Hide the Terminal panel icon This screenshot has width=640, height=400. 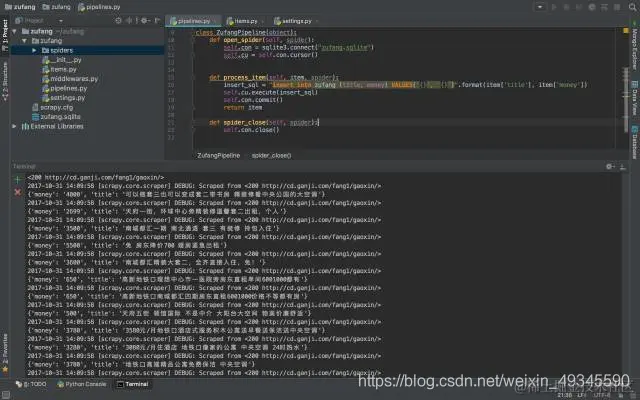pos(622,167)
